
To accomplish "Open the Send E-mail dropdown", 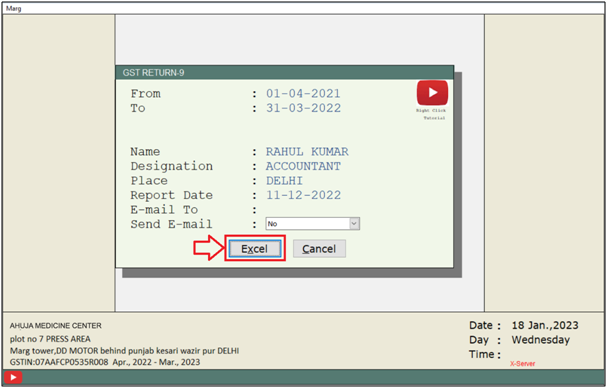I will [313, 224].
